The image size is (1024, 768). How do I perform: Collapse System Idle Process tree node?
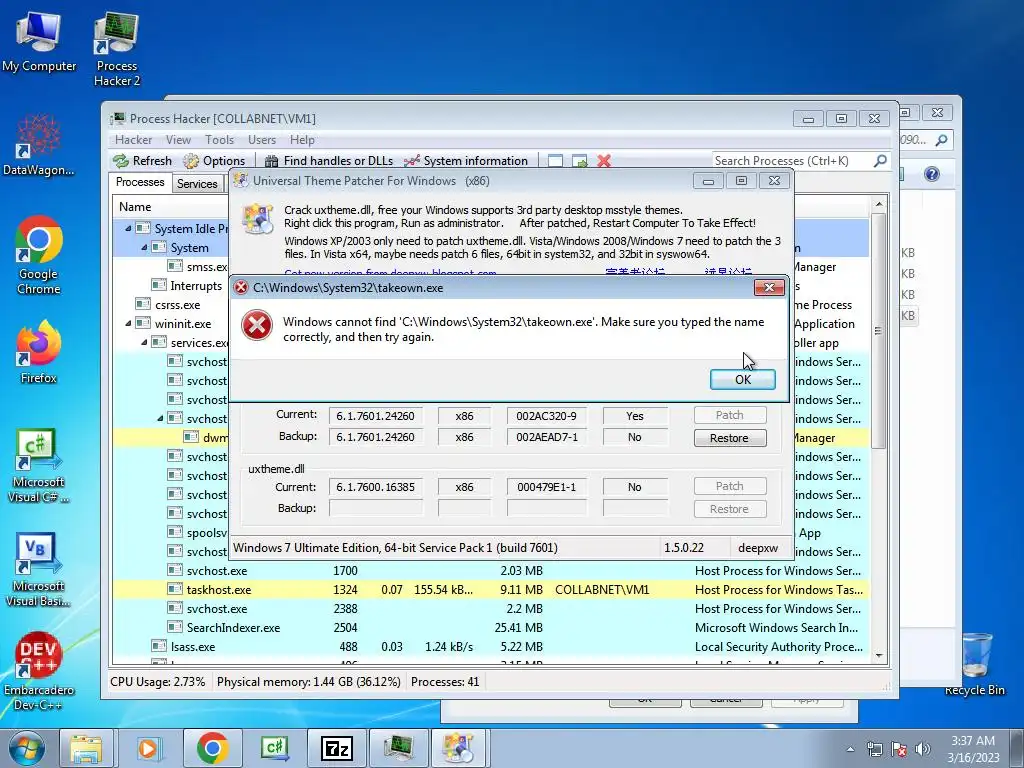click(x=128, y=229)
